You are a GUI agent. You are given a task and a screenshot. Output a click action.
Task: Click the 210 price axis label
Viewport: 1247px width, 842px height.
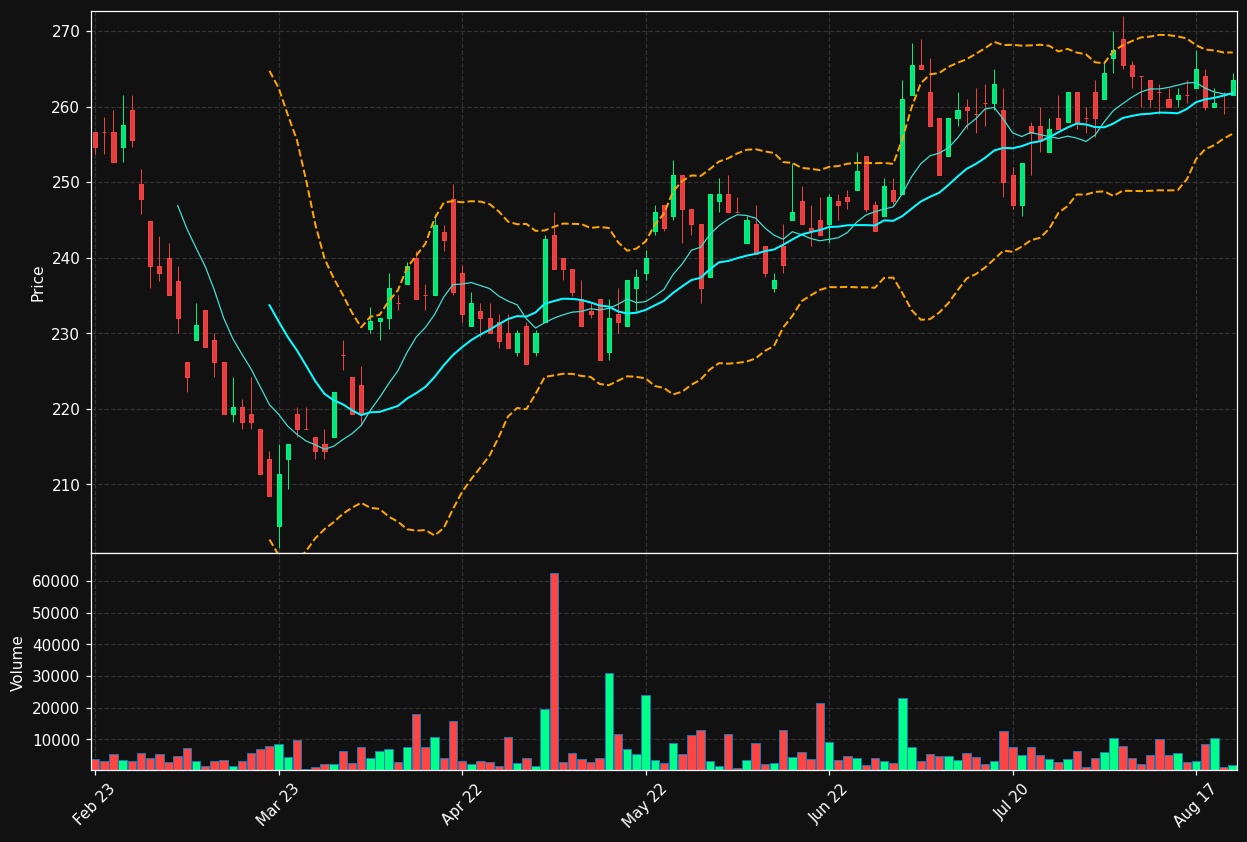click(x=67, y=485)
